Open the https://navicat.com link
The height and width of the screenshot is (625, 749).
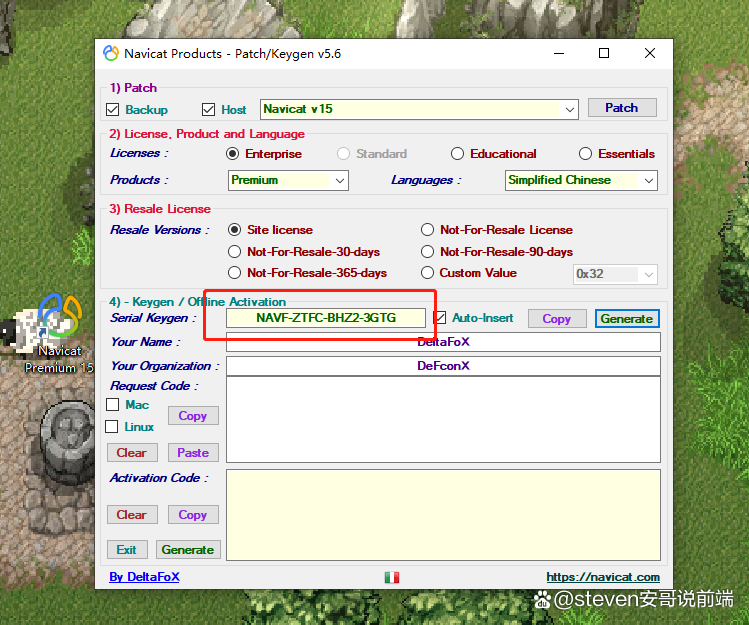click(x=602, y=577)
